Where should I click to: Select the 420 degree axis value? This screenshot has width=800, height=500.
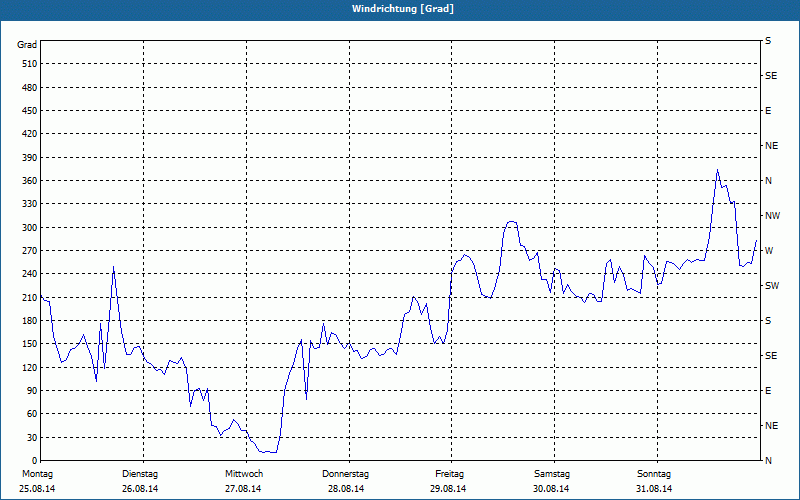30,134
